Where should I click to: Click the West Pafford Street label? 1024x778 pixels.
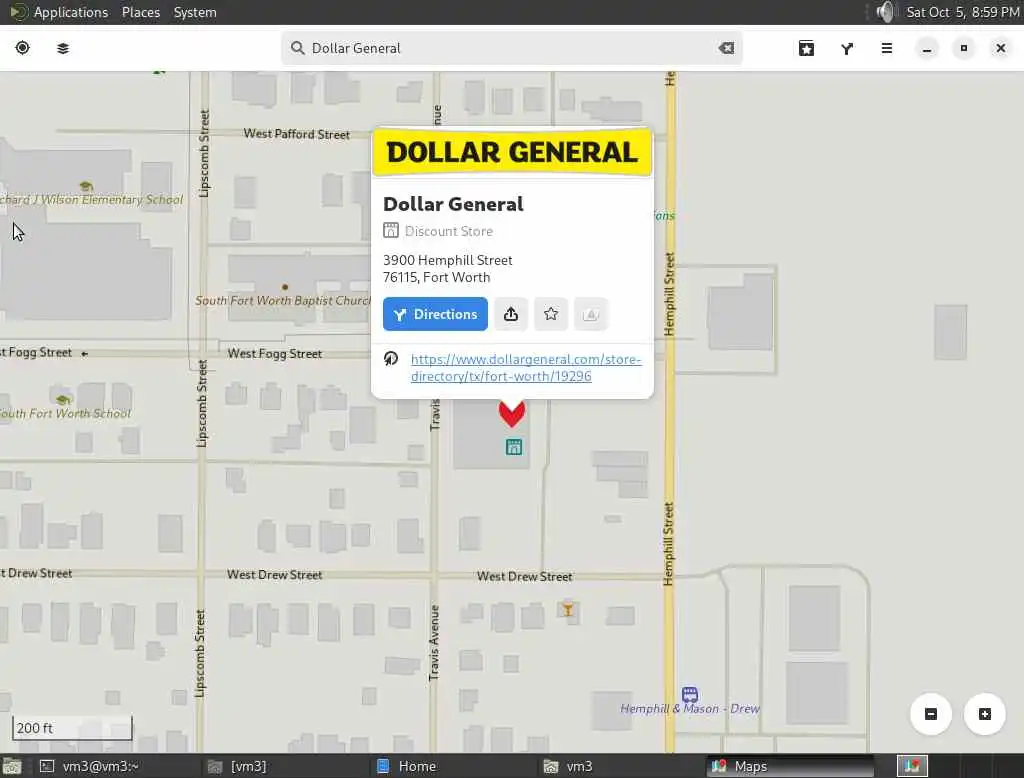(296, 134)
